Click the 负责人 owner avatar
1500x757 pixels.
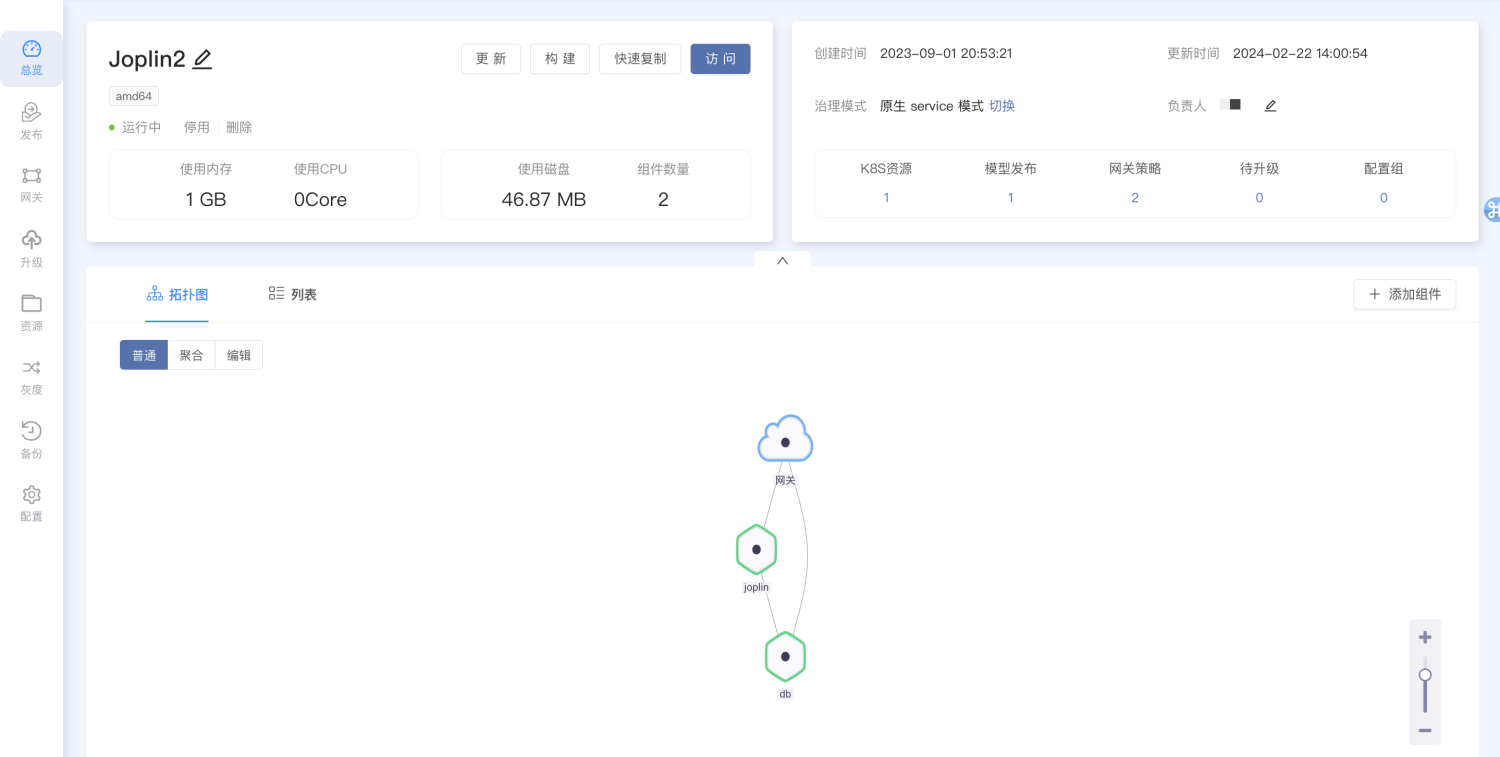[1231, 105]
